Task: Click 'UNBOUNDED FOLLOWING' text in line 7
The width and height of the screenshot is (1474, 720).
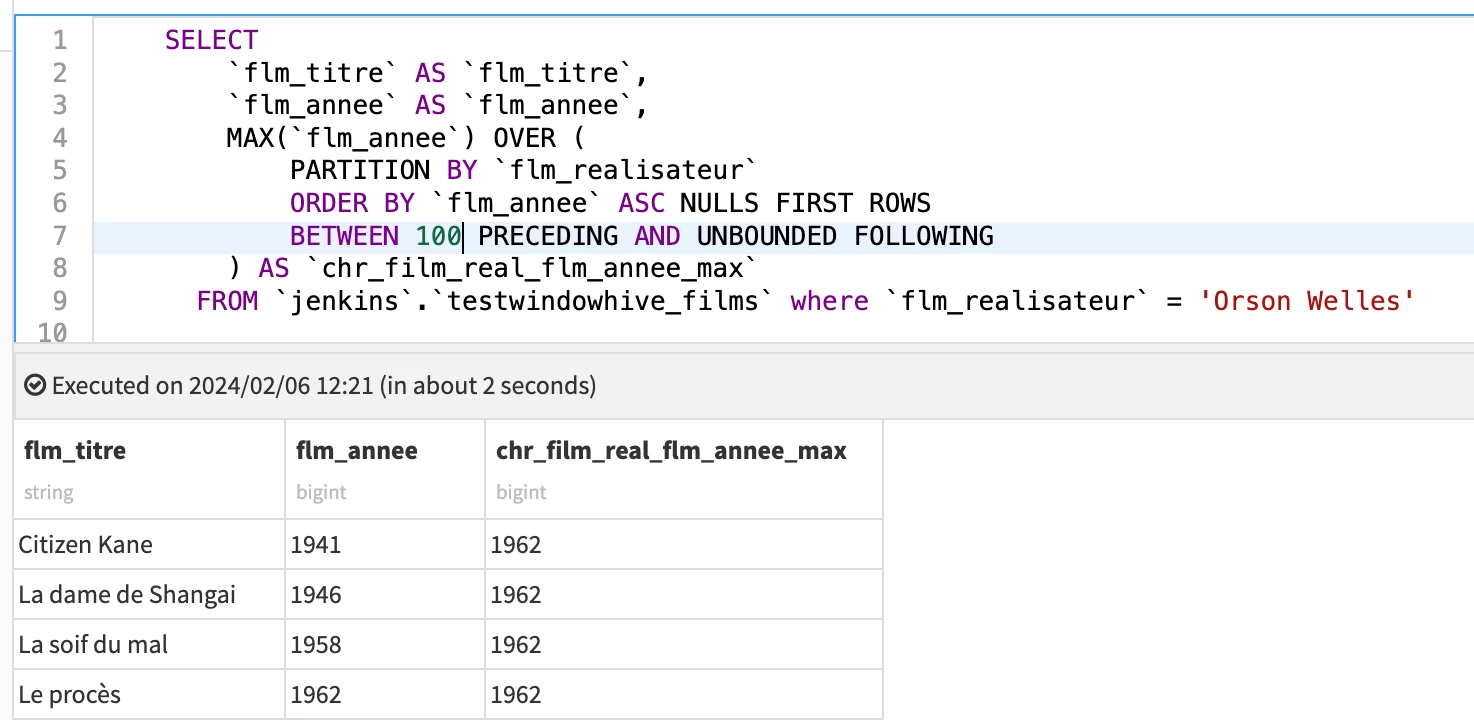Action: click(x=845, y=236)
